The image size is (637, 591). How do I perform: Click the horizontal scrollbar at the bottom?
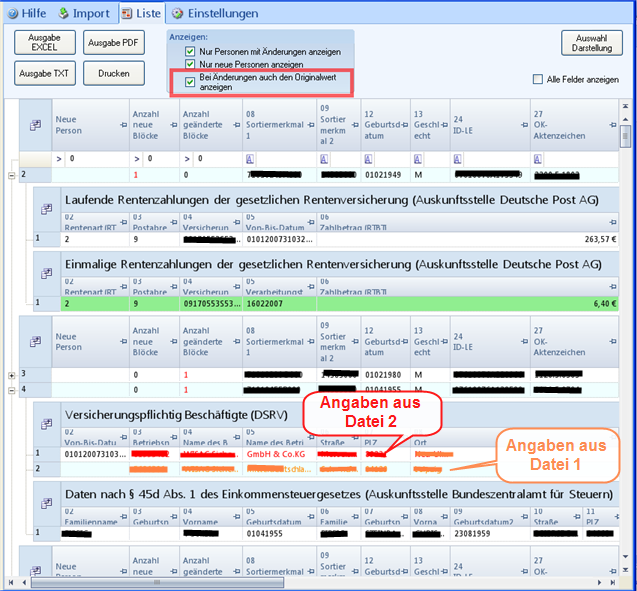point(300,582)
